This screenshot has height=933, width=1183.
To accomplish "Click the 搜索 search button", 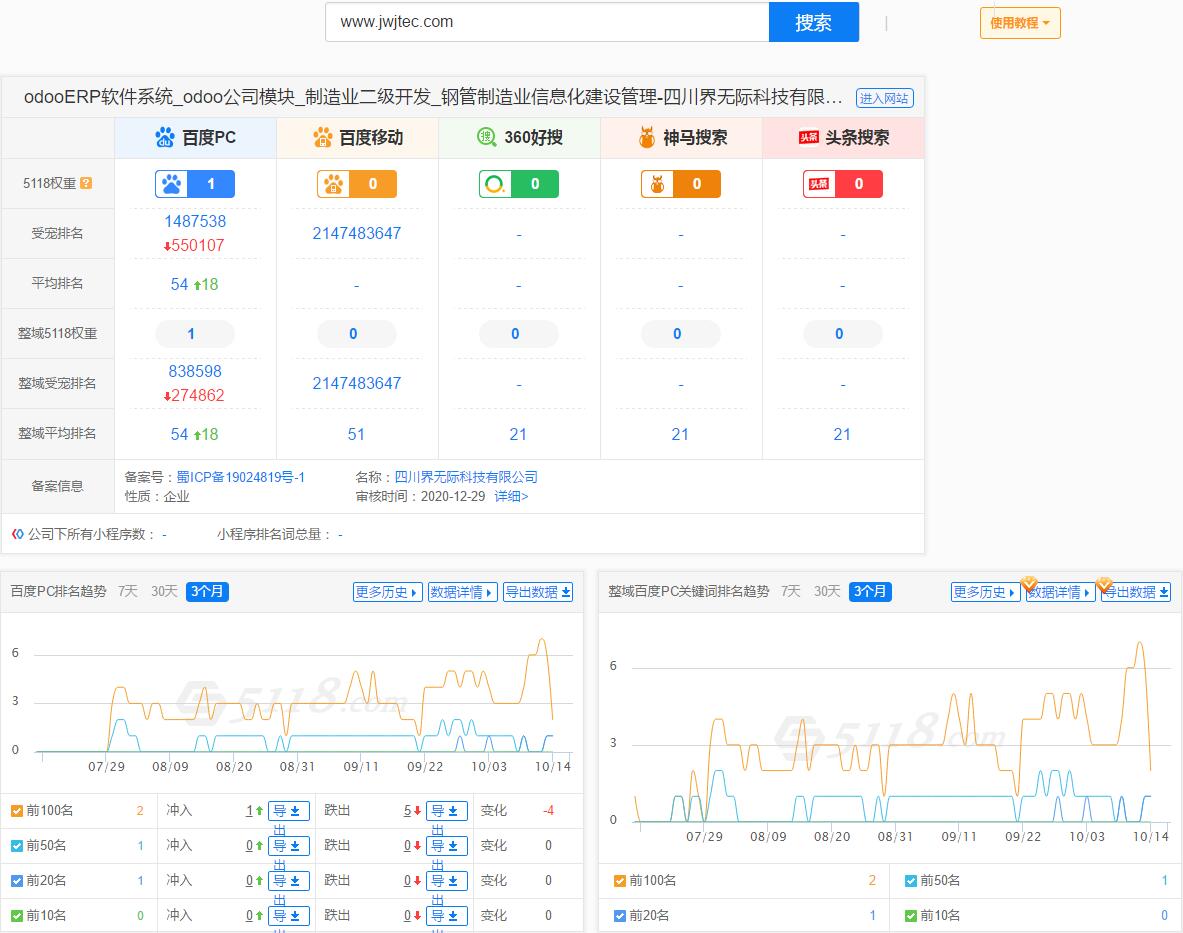I will pyautogui.click(x=813, y=22).
